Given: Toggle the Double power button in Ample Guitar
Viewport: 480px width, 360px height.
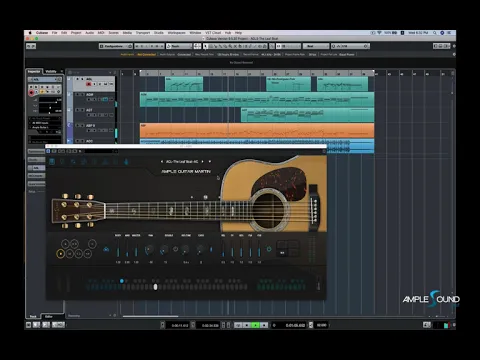Looking at the screenshot, I should (x=175, y=249).
